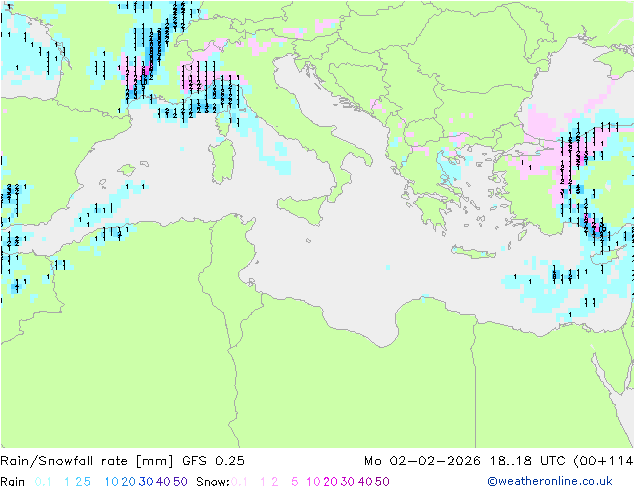
Task: Click the 'Snow:' legend label
Action: click(x=213, y=482)
